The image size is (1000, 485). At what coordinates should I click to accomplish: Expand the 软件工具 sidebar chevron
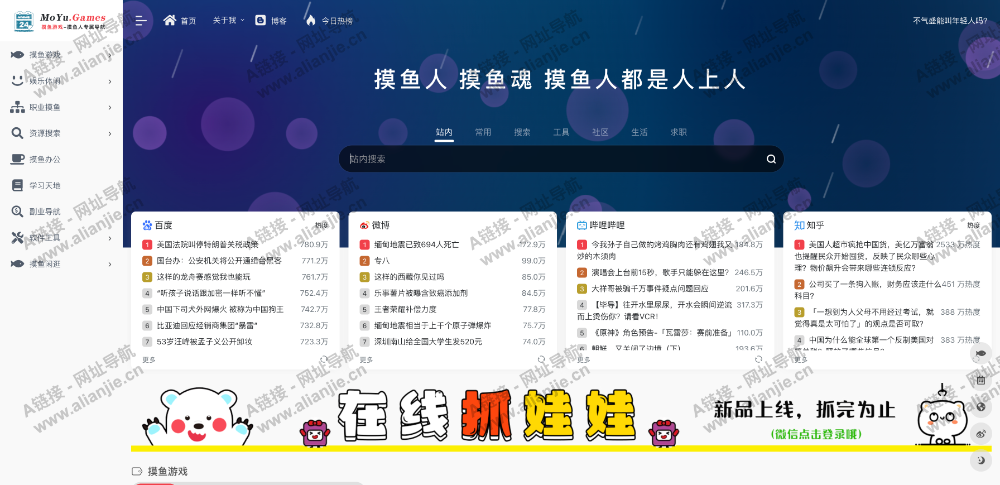pos(110,238)
